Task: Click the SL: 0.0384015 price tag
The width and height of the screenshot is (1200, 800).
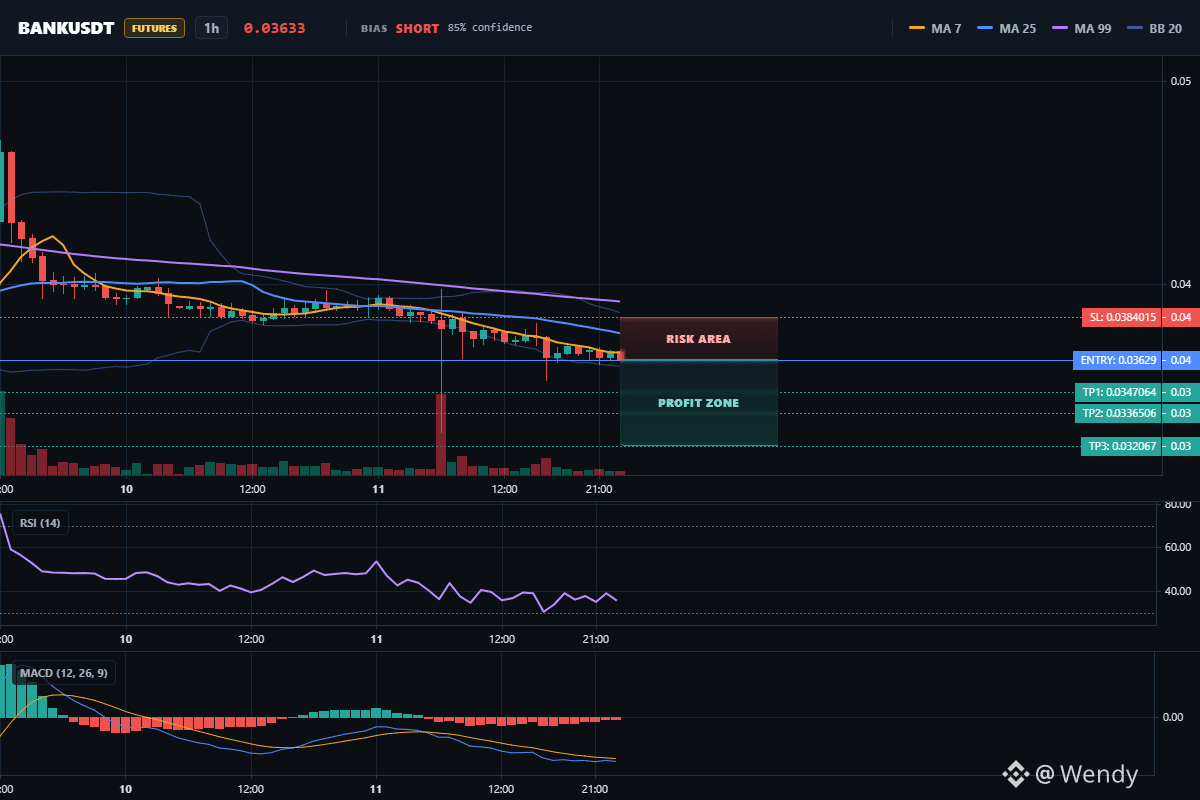Action: (x=1122, y=317)
